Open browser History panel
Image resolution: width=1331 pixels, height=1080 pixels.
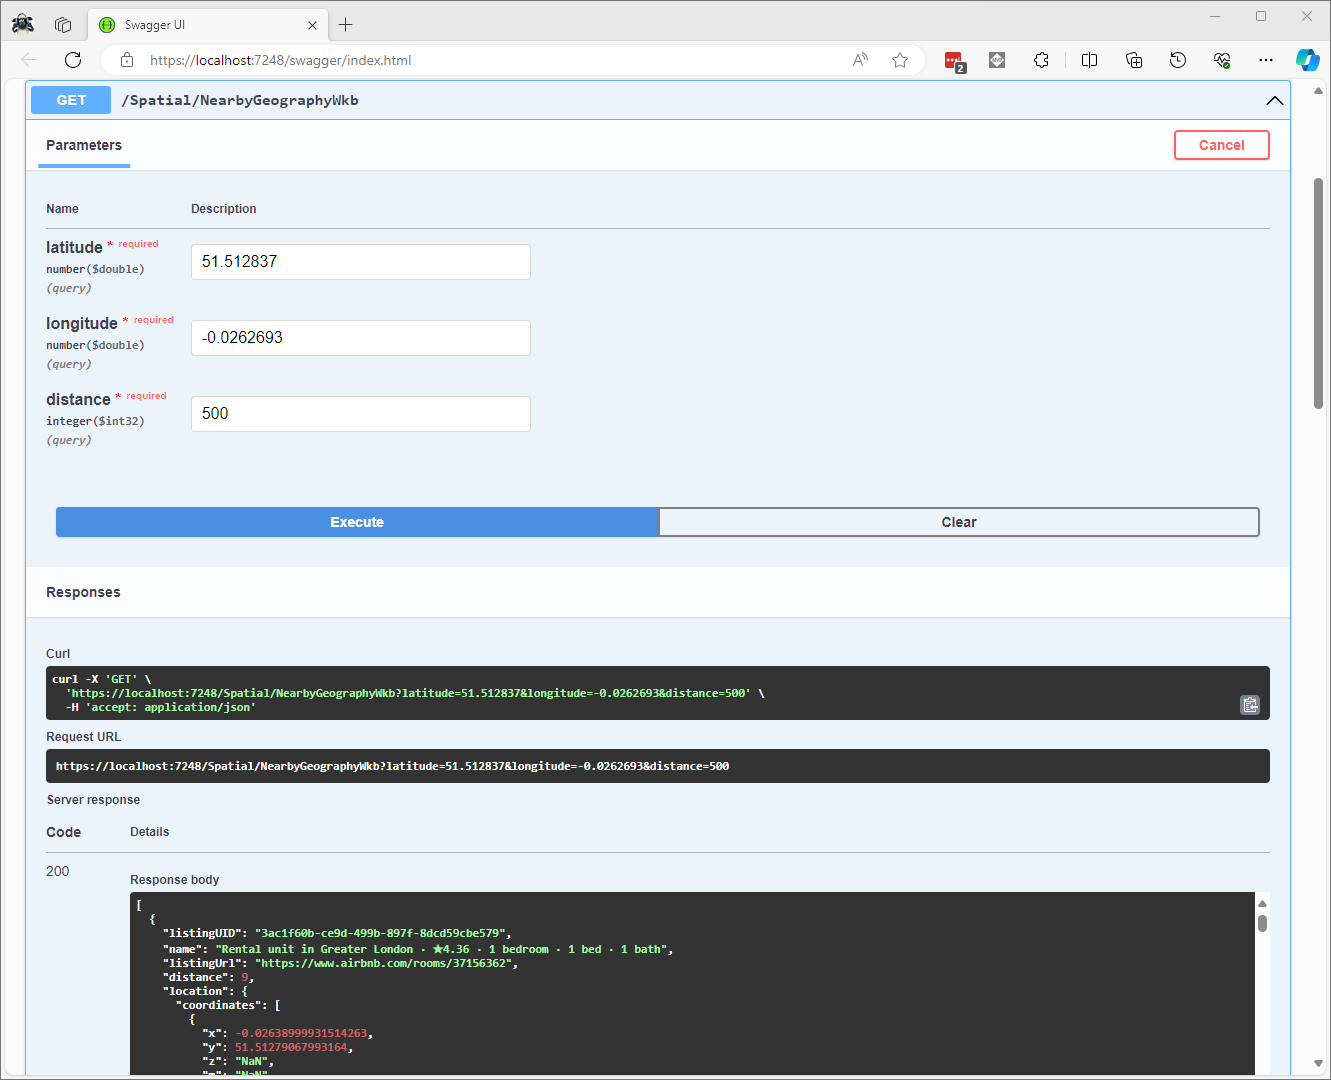(1178, 60)
